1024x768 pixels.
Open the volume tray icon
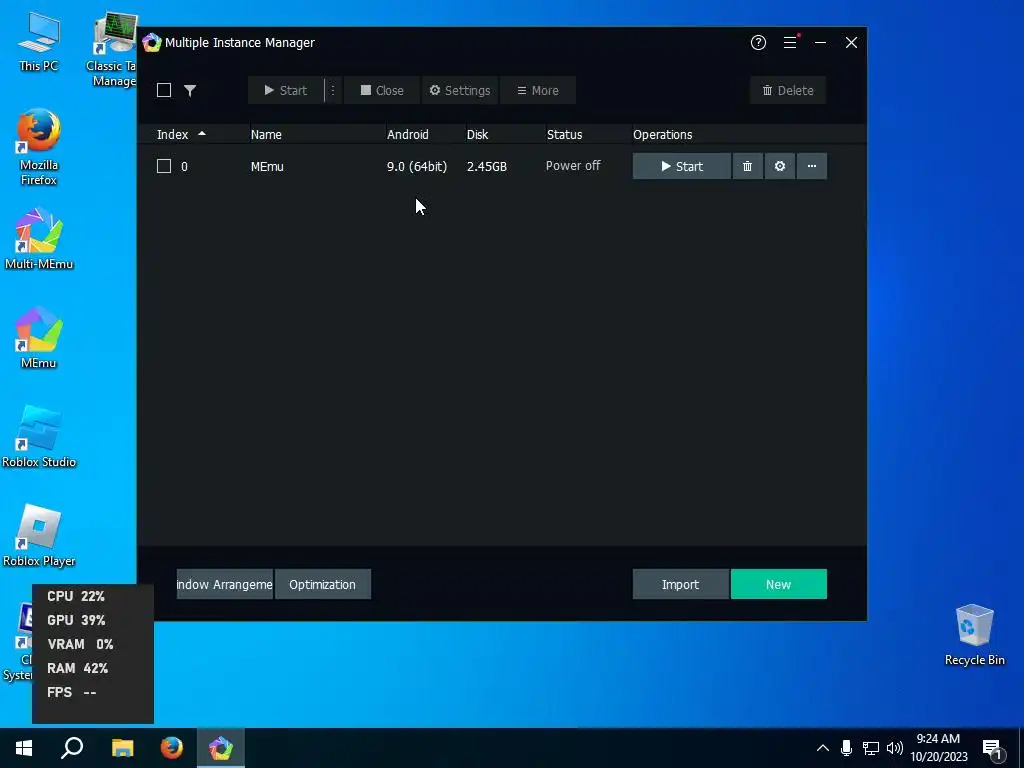pos(895,748)
